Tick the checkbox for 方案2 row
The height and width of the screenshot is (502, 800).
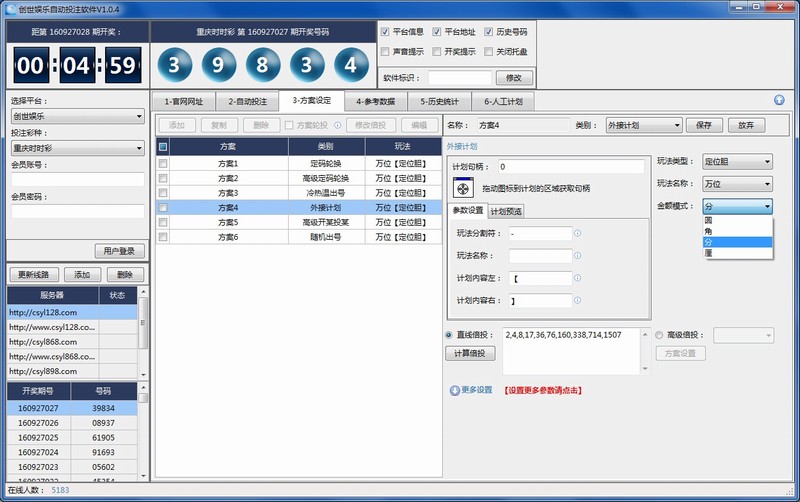point(163,178)
